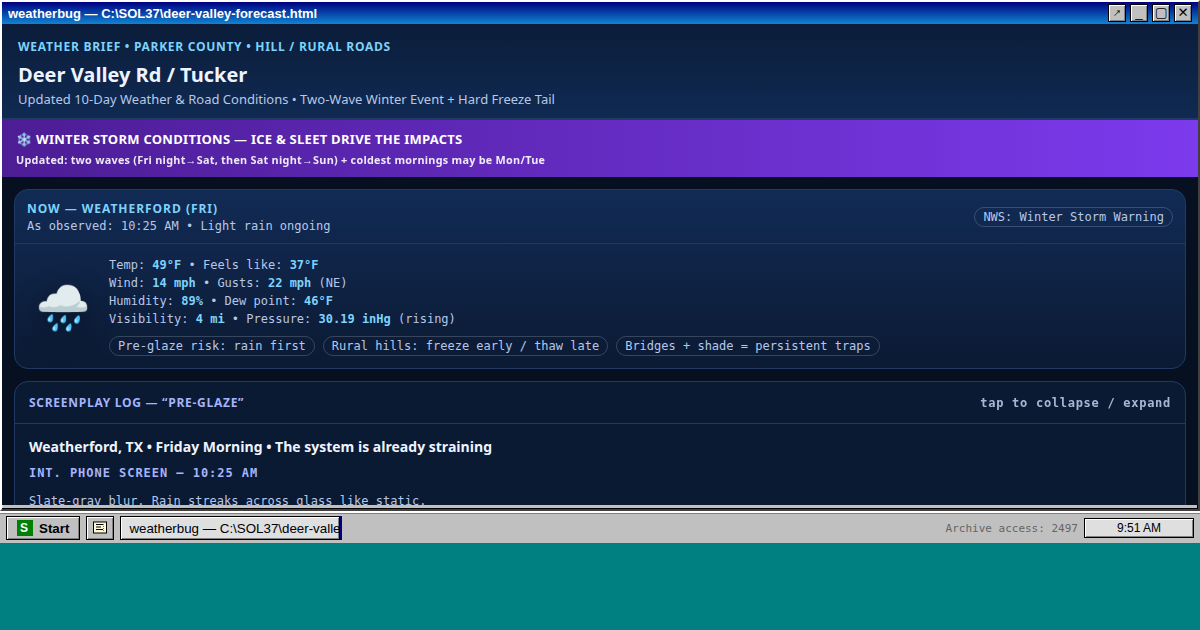Collapse the Screenplay Log 'Pre-Glaze' header
1200x630 pixels.
coord(136,403)
